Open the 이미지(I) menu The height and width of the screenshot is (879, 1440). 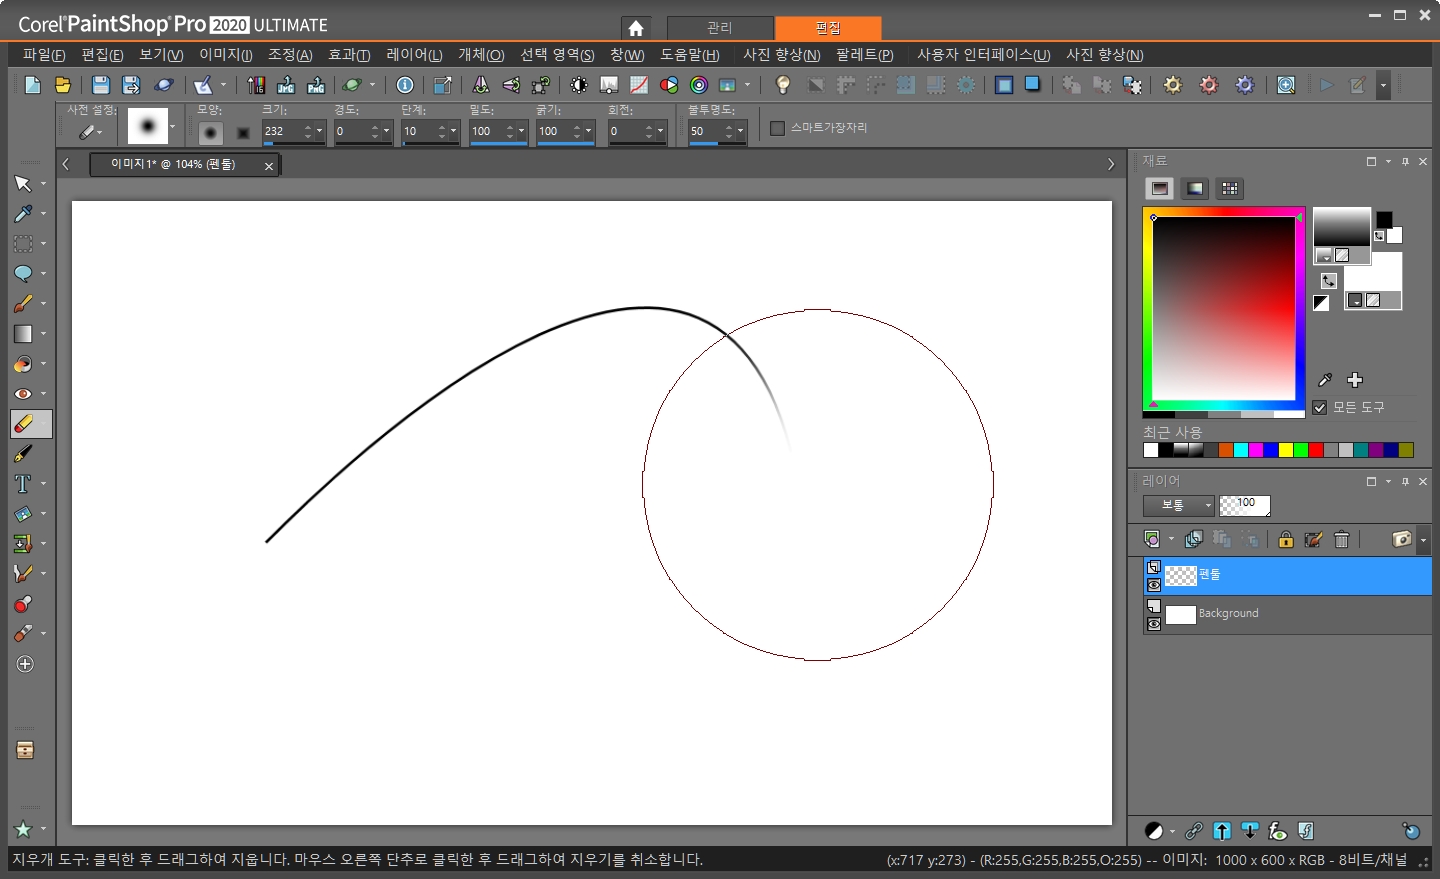coord(226,55)
